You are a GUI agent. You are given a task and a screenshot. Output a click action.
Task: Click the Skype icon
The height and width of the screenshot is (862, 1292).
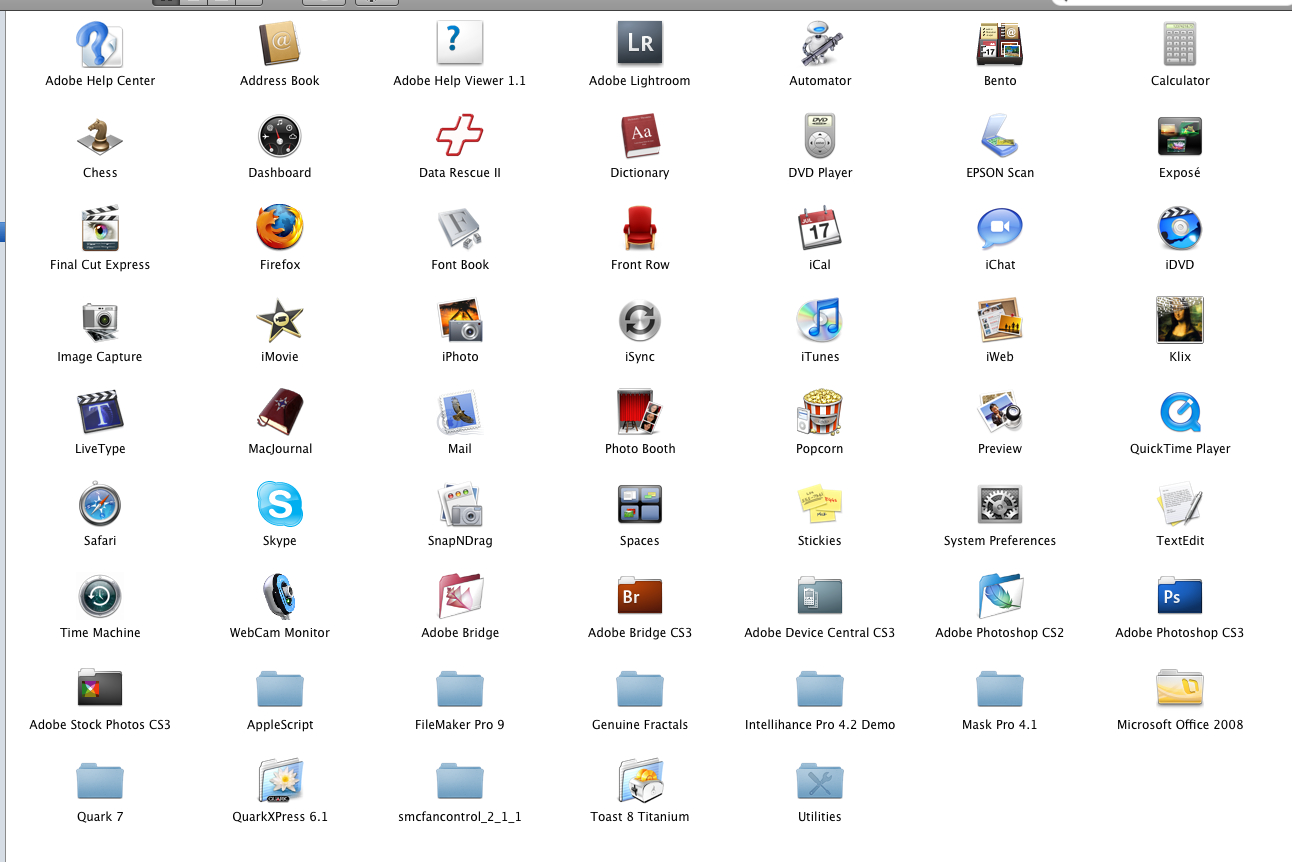point(280,504)
